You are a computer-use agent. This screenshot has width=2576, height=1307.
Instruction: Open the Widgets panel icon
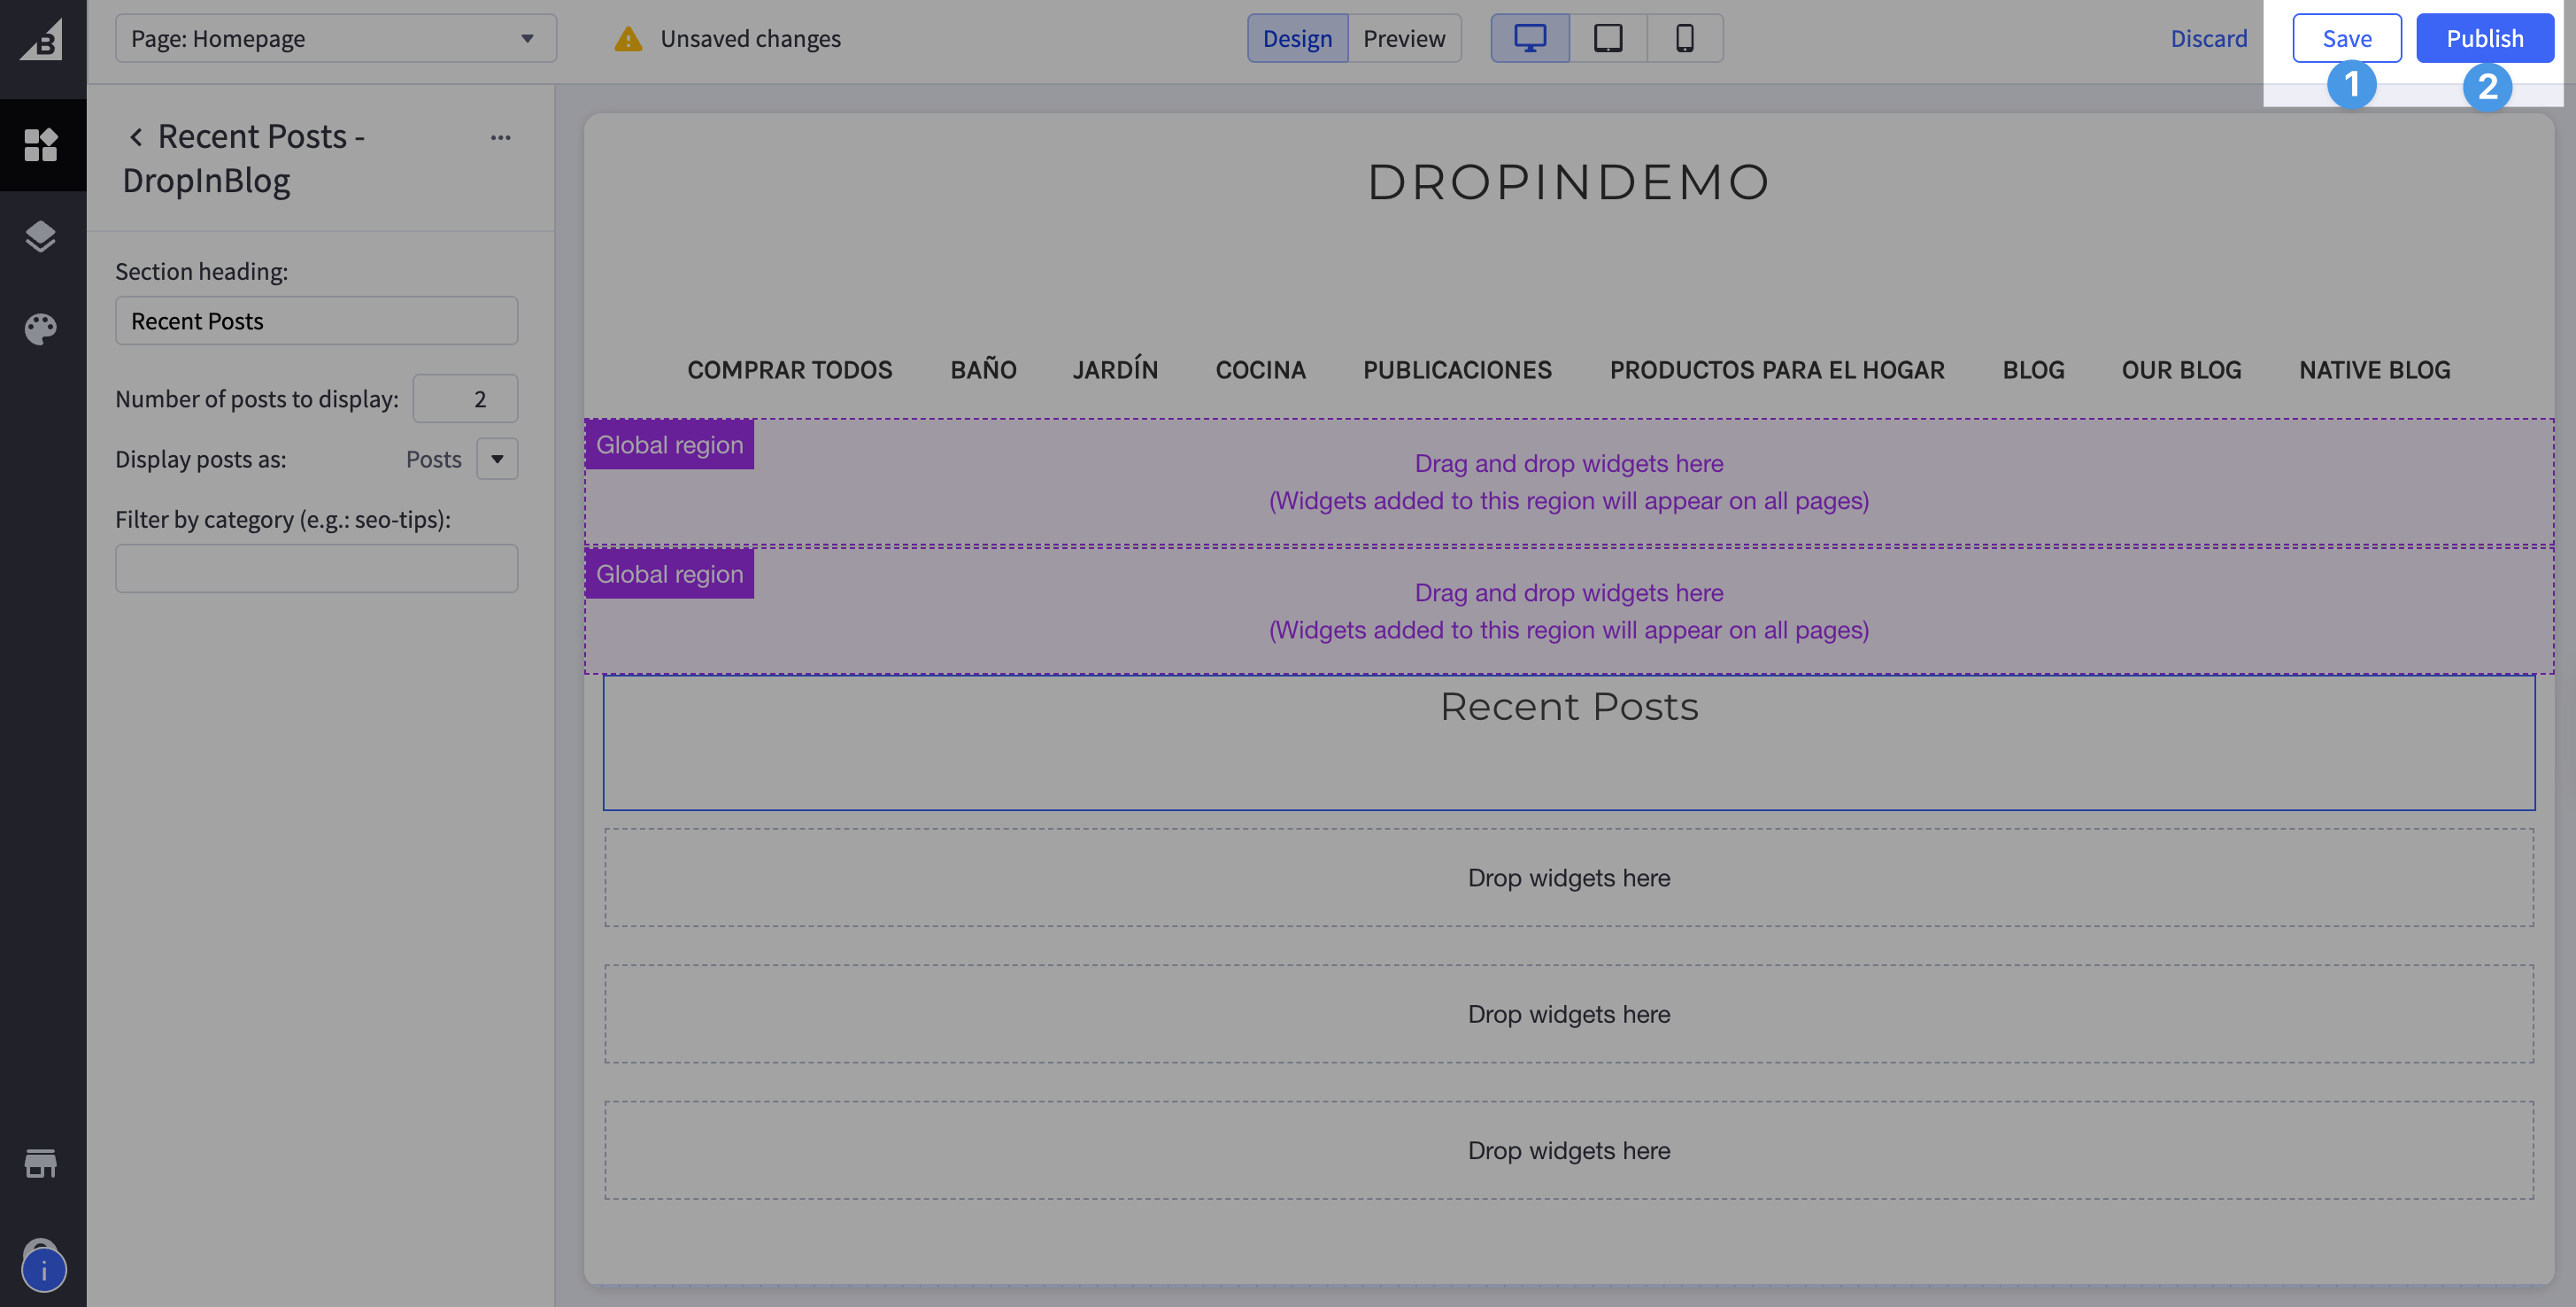tap(41, 145)
